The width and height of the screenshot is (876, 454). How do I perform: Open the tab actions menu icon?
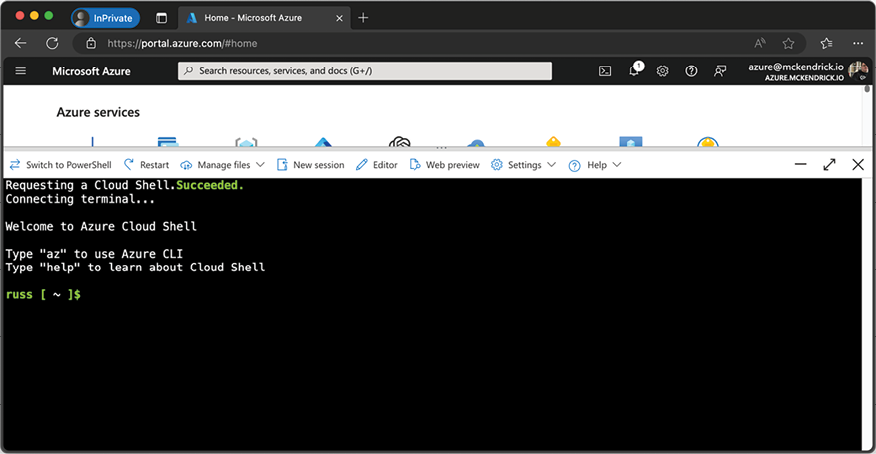click(161, 18)
